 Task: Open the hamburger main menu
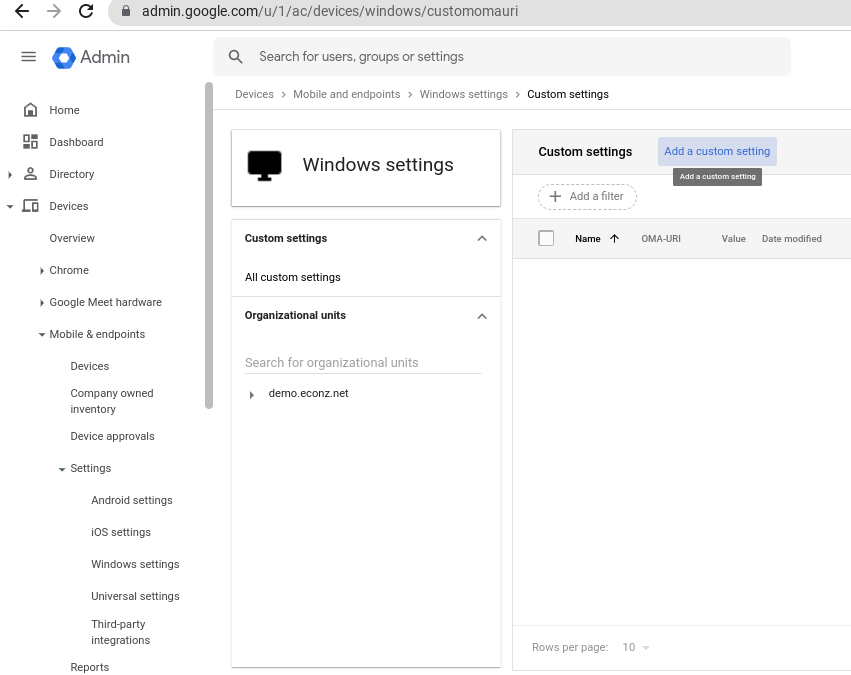[28, 57]
